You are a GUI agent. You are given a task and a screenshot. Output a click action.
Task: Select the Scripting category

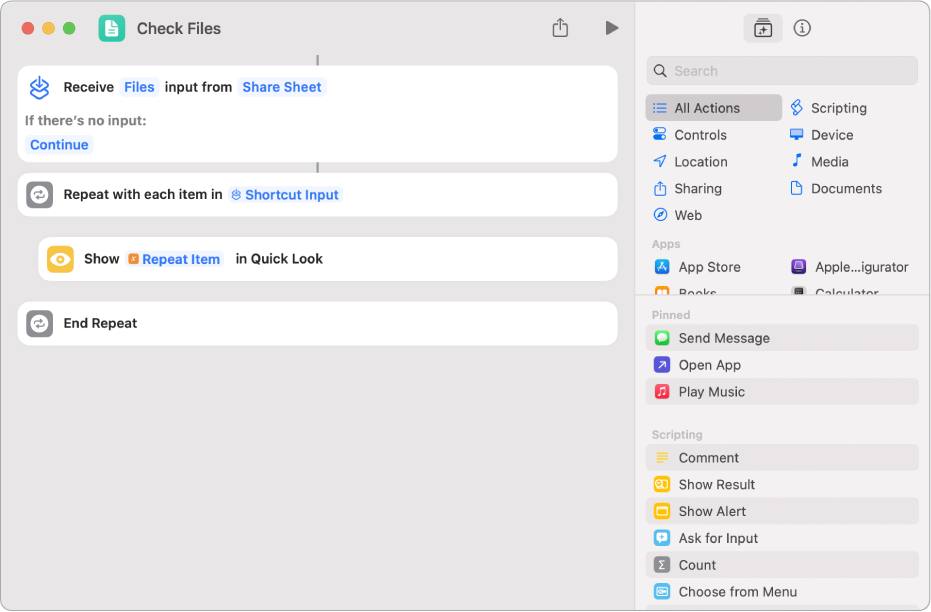(838, 108)
